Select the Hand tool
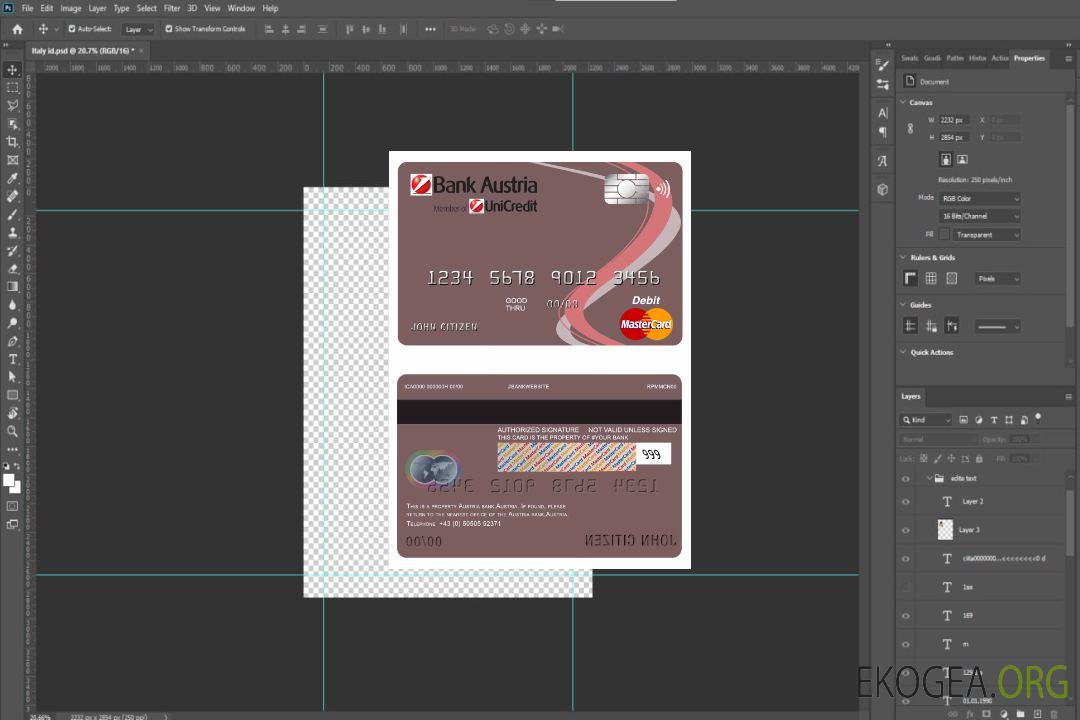This screenshot has width=1080, height=720. tap(12, 413)
